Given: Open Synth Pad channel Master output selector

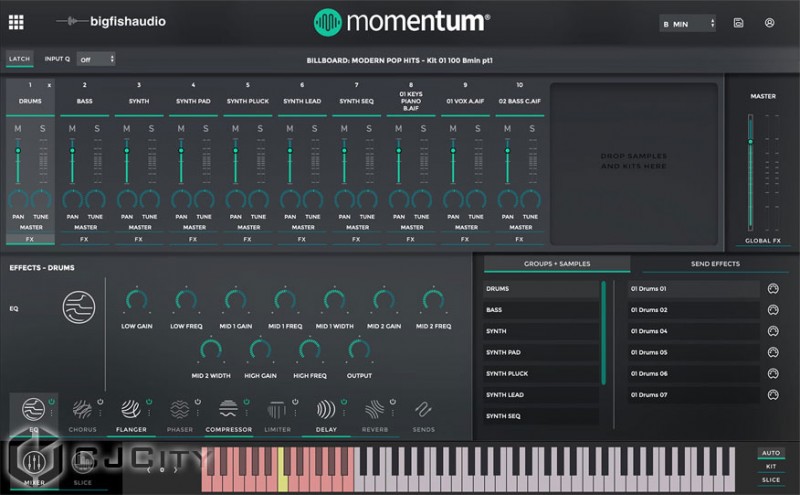Looking at the screenshot, I should [194, 228].
